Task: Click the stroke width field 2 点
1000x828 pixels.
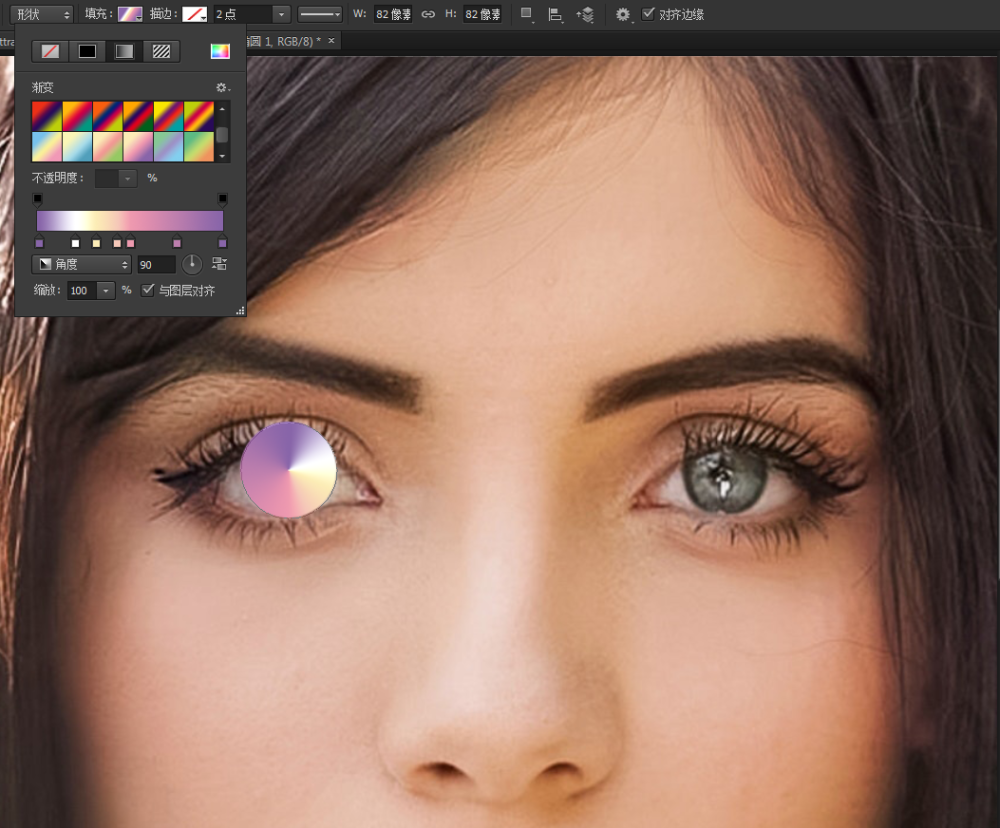Action: [x=244, y=14]
